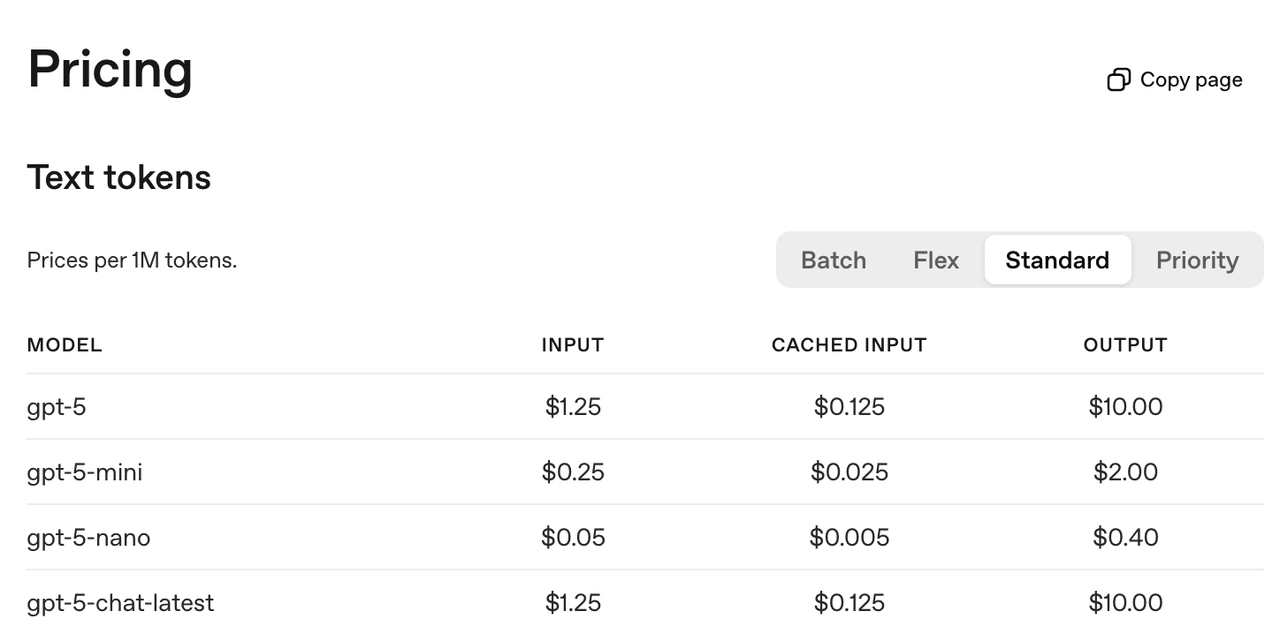Click the CACHED INPUT column header
1280x634 pixels.
(849, 345)
